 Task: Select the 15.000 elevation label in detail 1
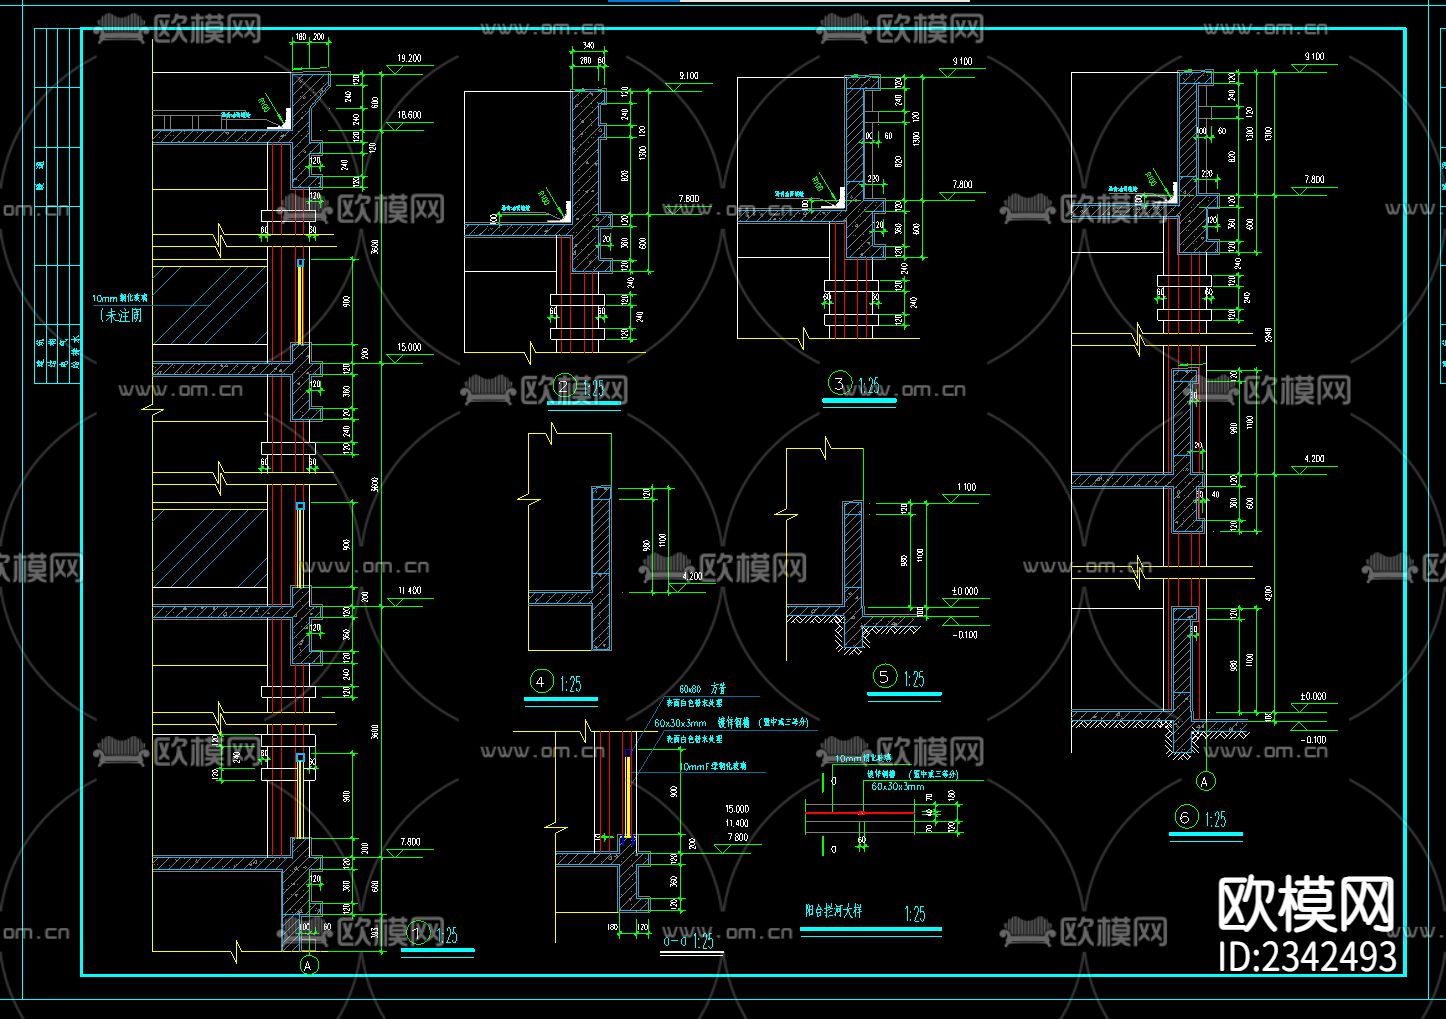tap(409, 348)
